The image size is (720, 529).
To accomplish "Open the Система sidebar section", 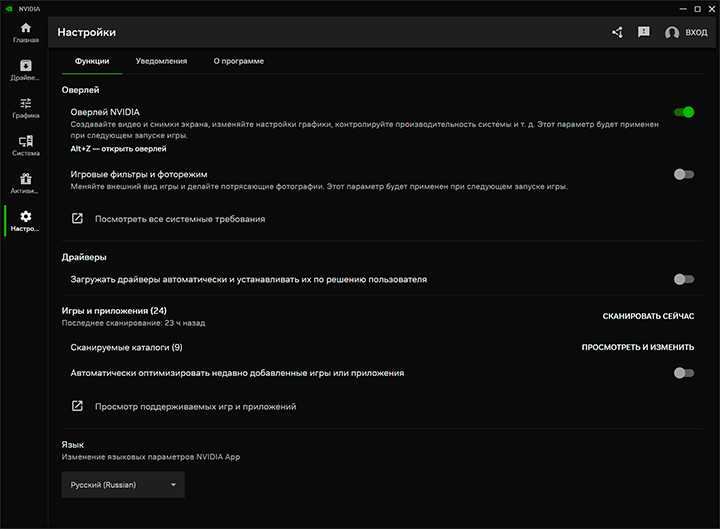I will 26,146.
